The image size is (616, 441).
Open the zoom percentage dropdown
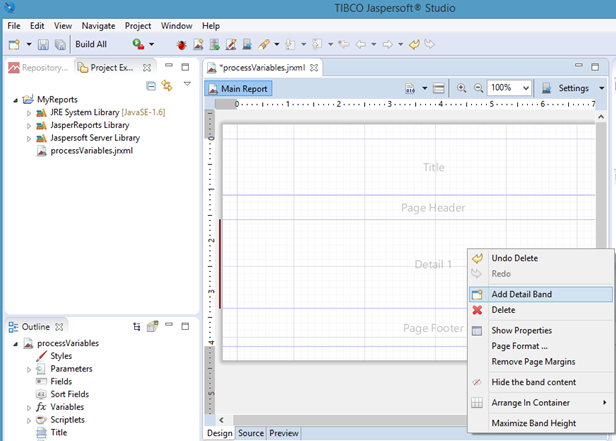tap(528, 88)
